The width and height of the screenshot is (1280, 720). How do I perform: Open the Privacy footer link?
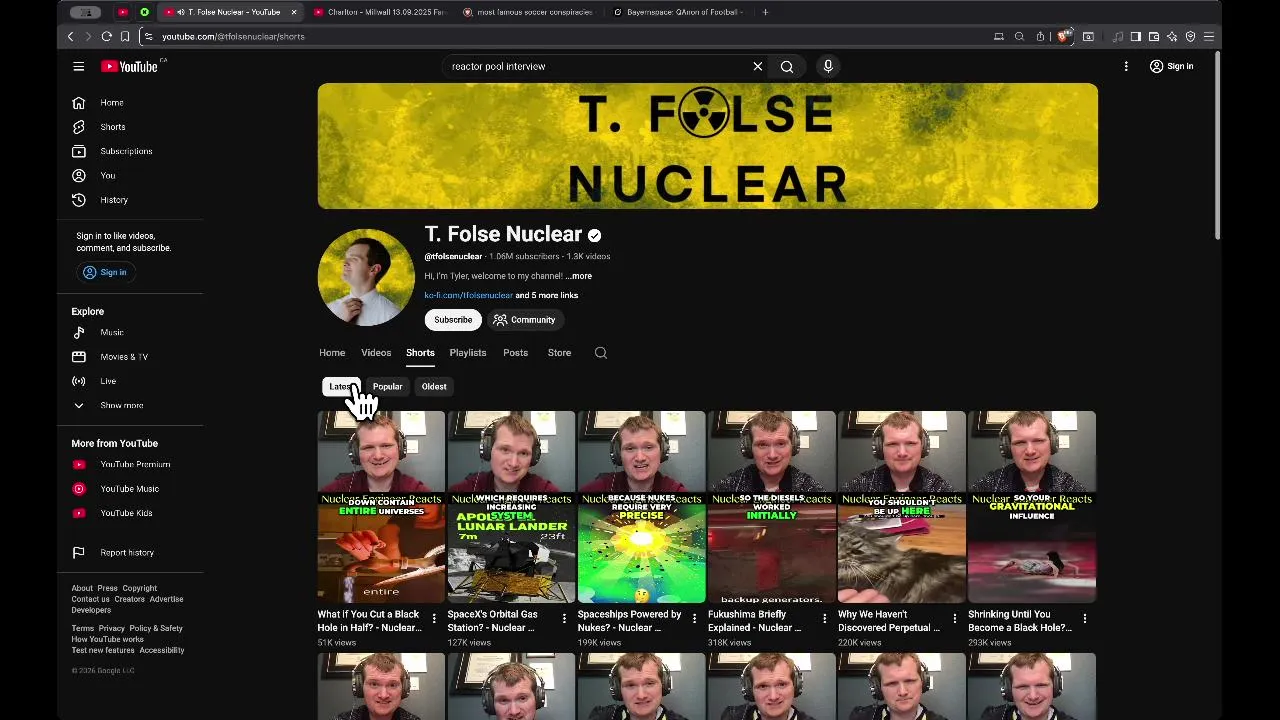click(111, 628)
